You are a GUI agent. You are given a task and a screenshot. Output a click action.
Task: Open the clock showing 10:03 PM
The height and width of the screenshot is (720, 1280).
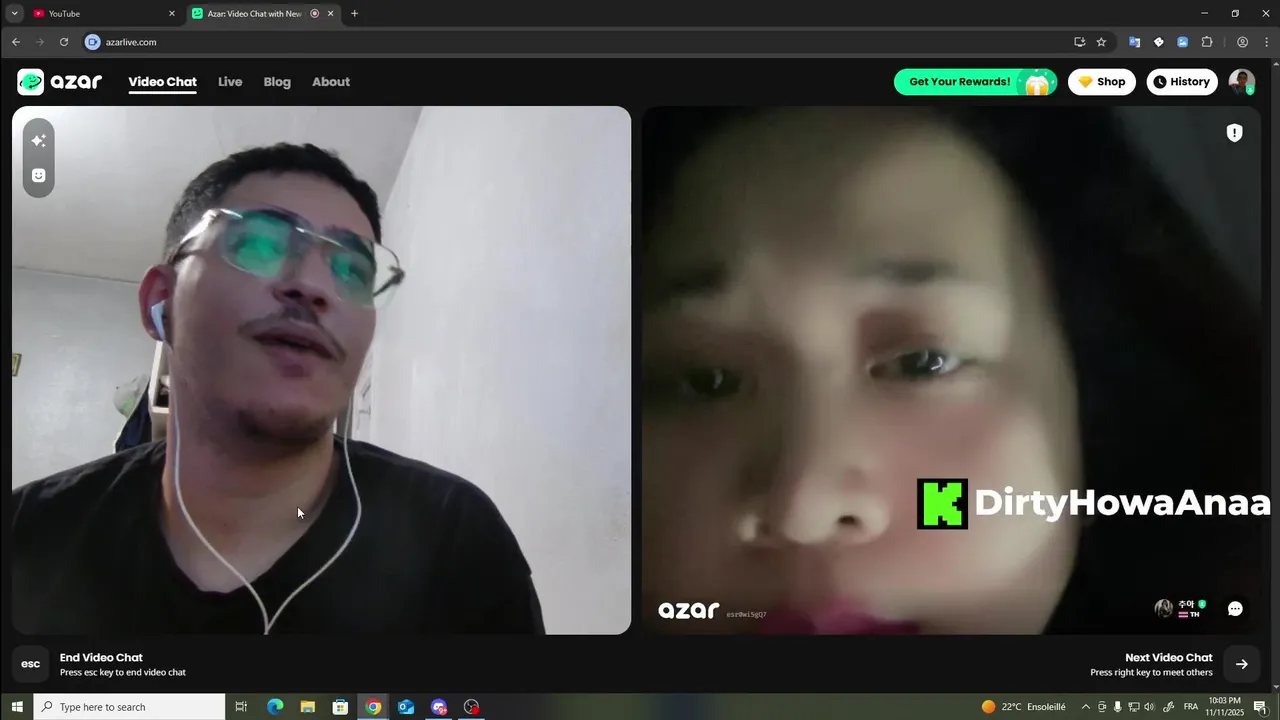(1224, 707)
